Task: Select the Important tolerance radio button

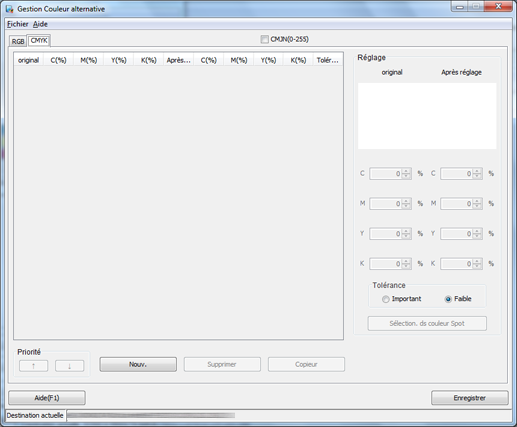Action: pos(386,299)
